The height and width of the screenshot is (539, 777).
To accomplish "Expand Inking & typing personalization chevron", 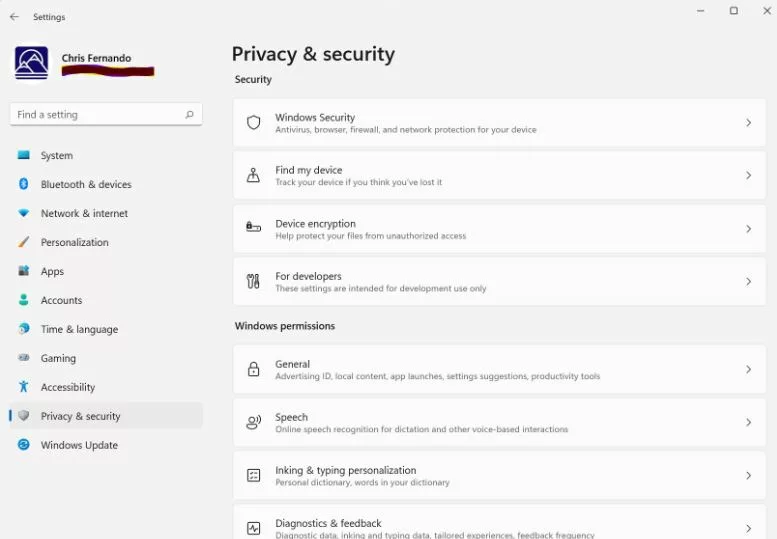I will (748, 475).
